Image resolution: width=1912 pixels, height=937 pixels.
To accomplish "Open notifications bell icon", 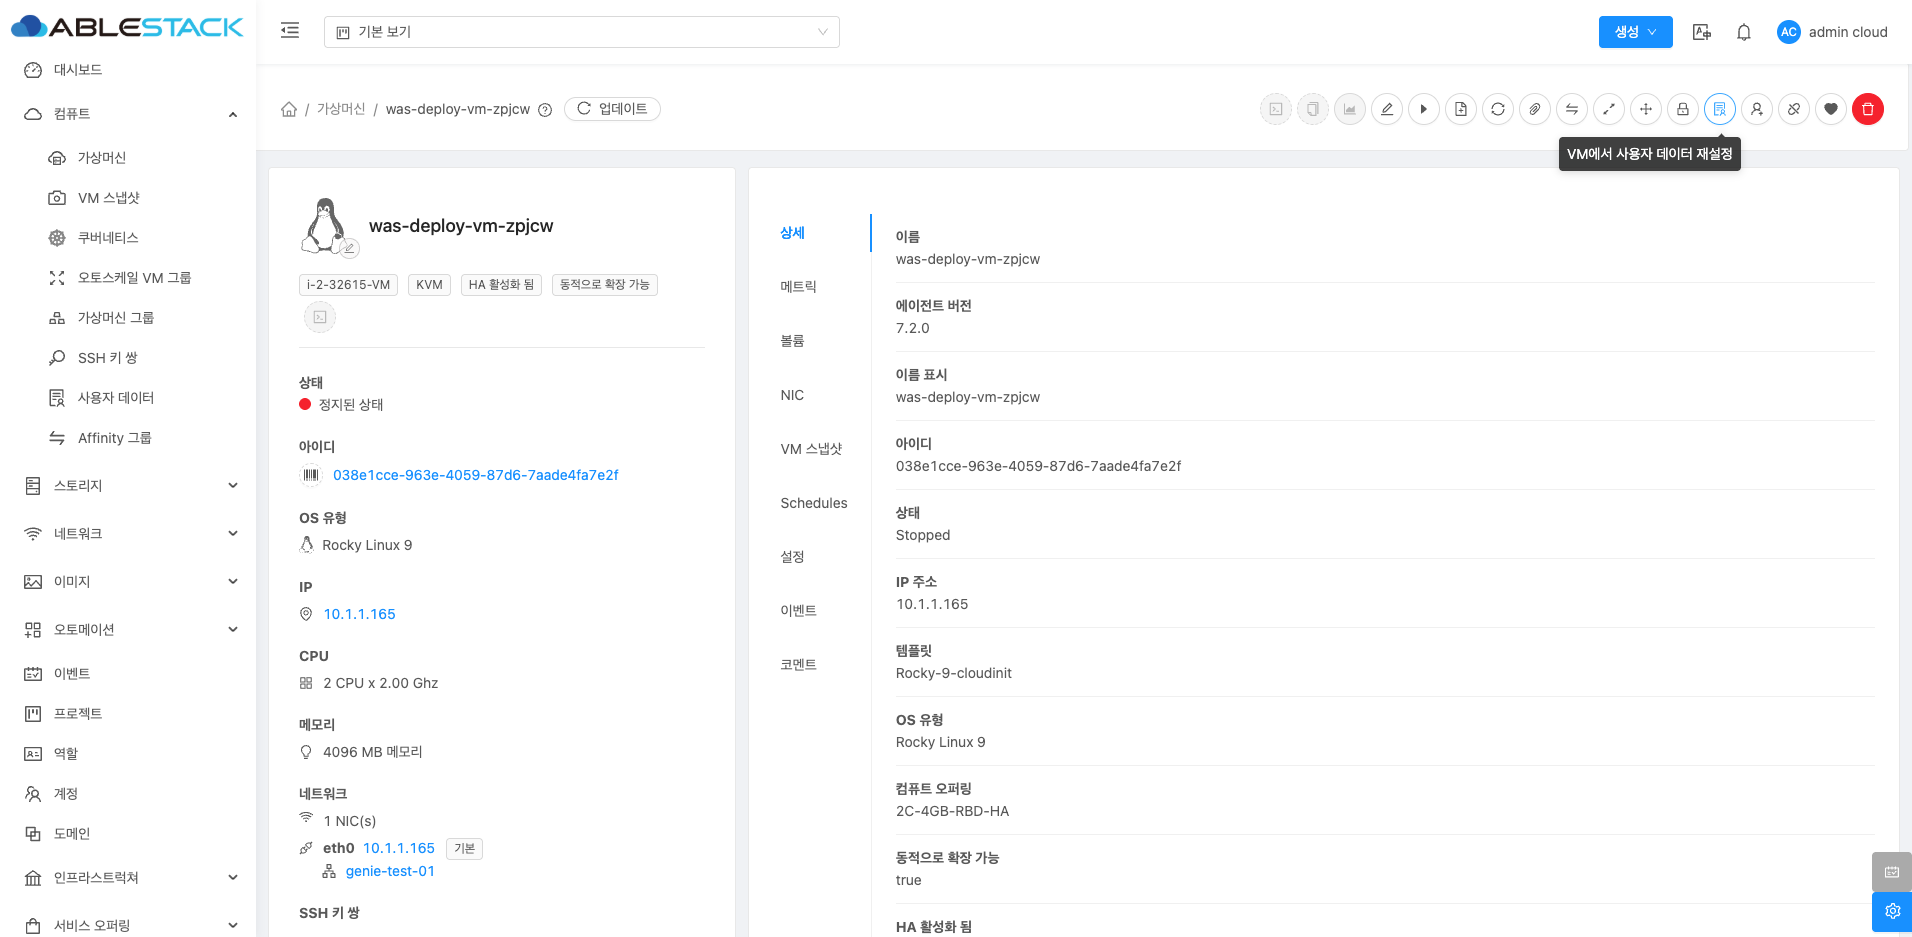I will pos(1744,32).
